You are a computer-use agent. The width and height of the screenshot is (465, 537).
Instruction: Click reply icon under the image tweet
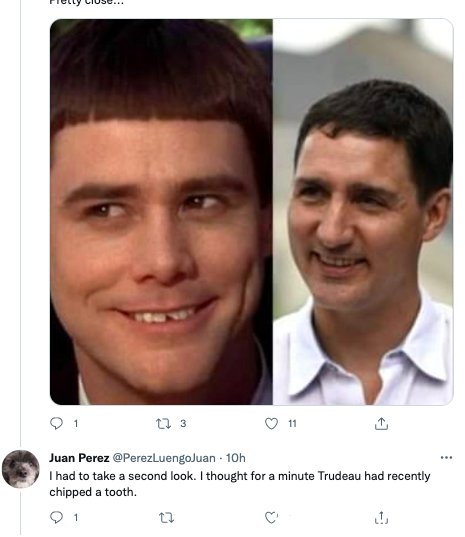(56, 424)
